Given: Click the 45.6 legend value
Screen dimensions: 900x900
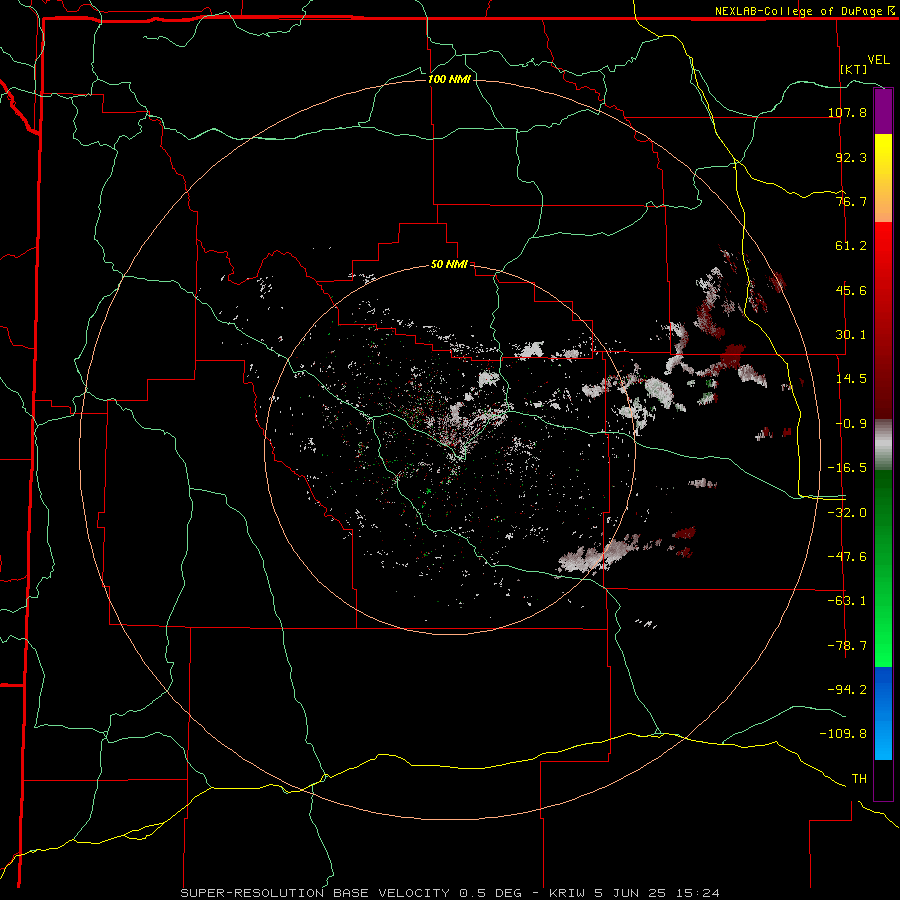Looking at the screenshot, I should (x=851, y=290).
